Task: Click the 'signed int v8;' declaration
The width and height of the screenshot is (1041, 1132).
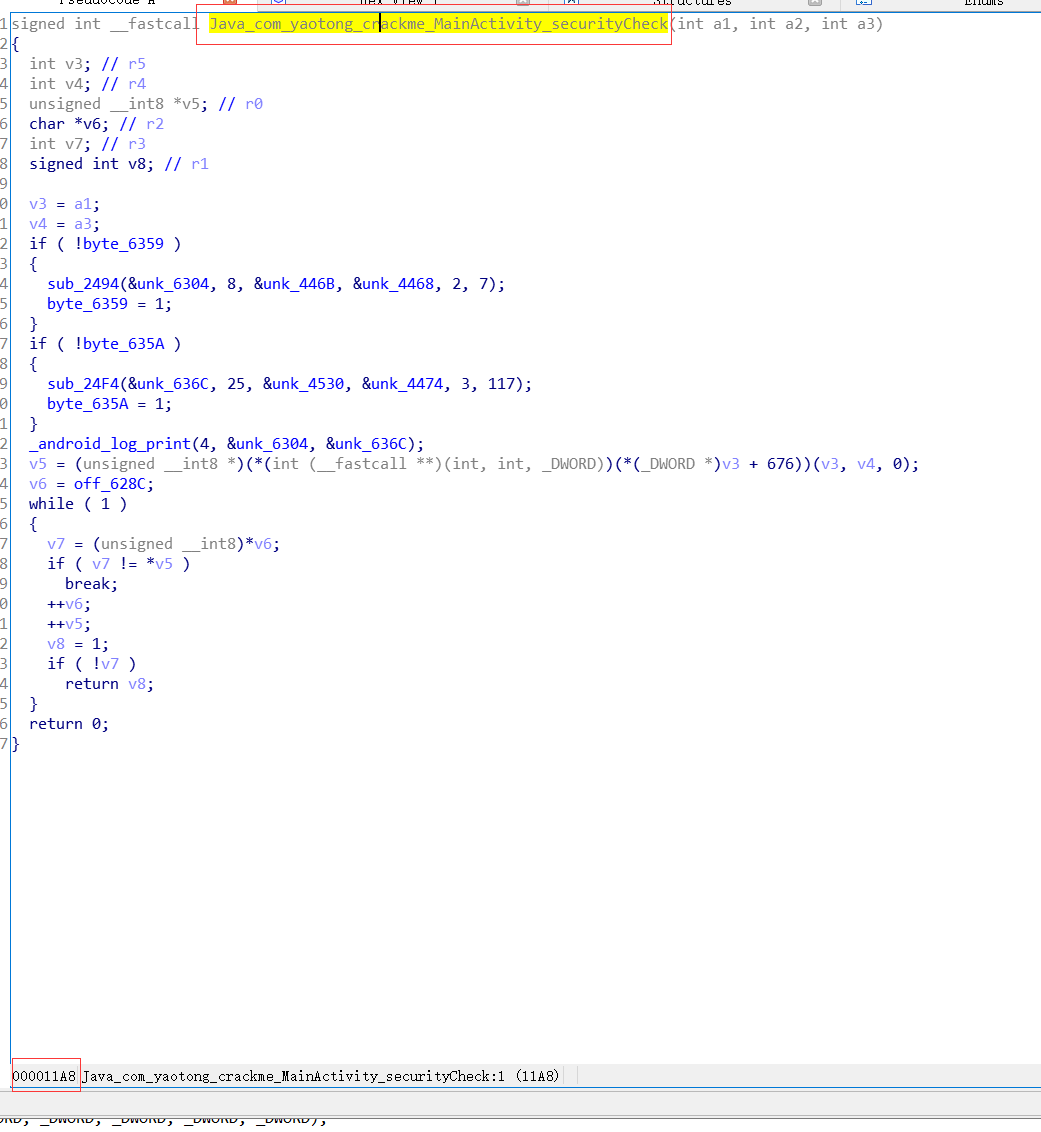Action: coord(91,164)
